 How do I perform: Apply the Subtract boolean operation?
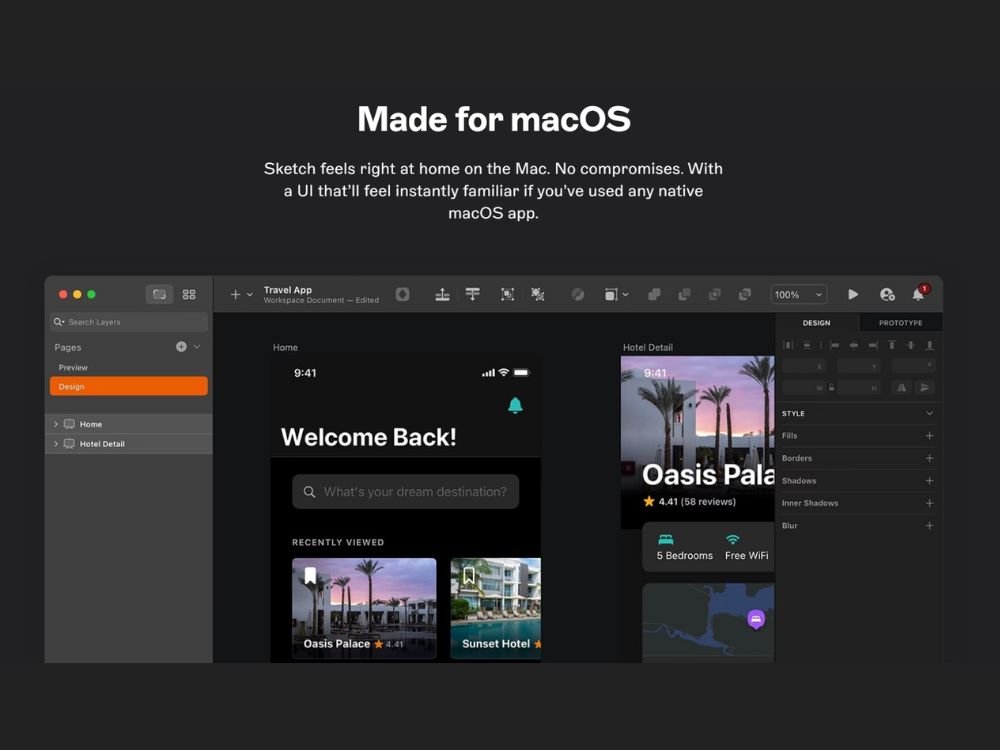tap(684, 294)
